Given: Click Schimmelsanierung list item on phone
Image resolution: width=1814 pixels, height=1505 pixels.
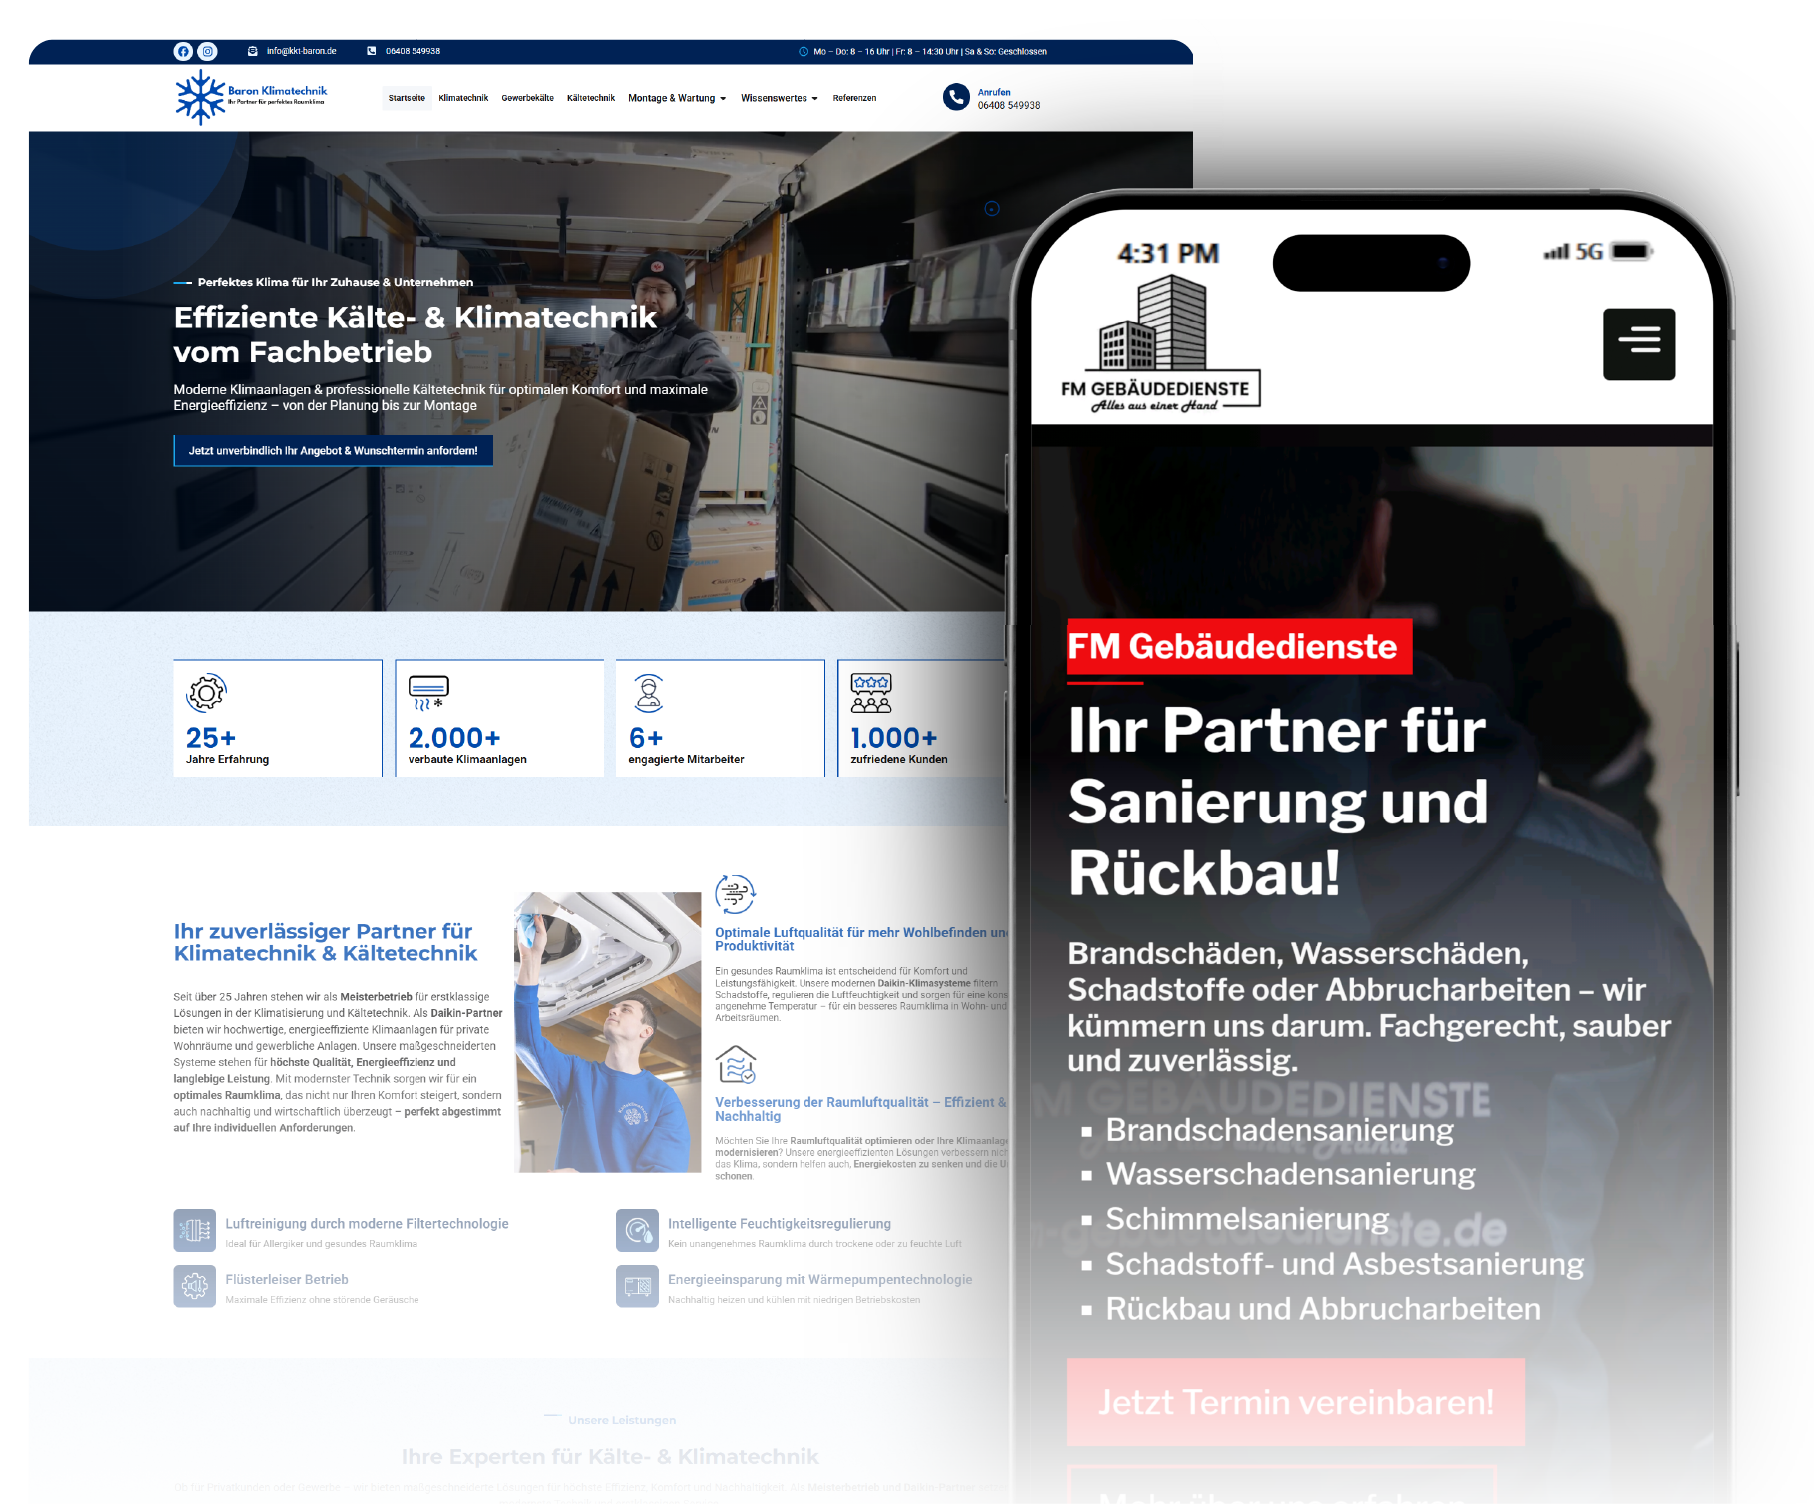Looking at the screenshot, I should pyautogui.click(x=1247, y=1219).
